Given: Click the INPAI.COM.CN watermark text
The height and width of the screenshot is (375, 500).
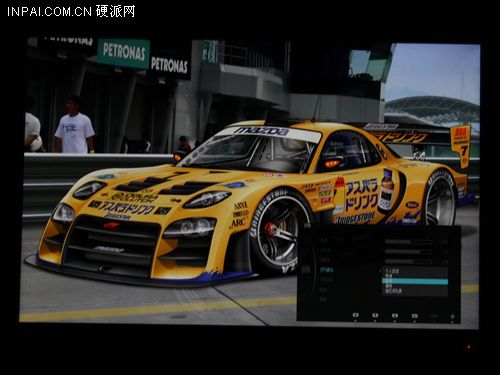Looking at the screenshot, I should pyautogui.click(x=49, y=12).
